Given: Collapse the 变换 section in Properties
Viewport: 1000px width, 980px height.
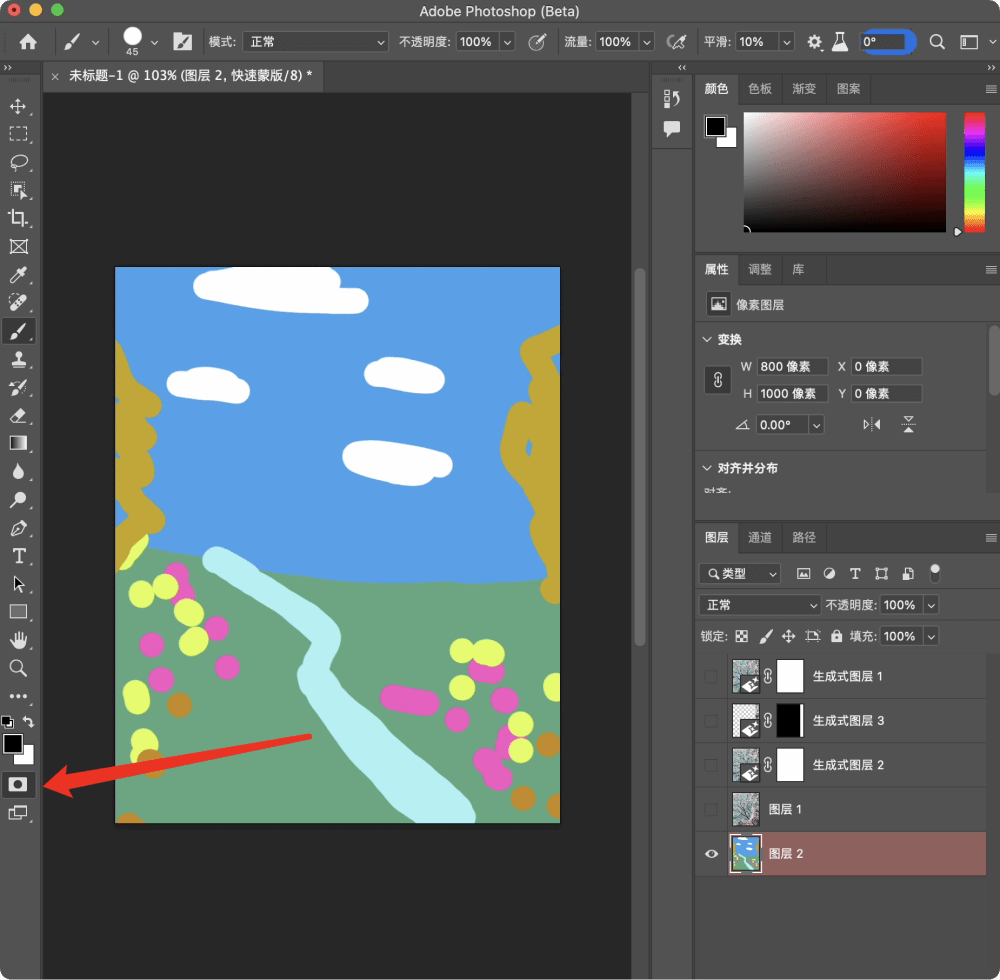Looking at the screenshot, I should (707, 339).
